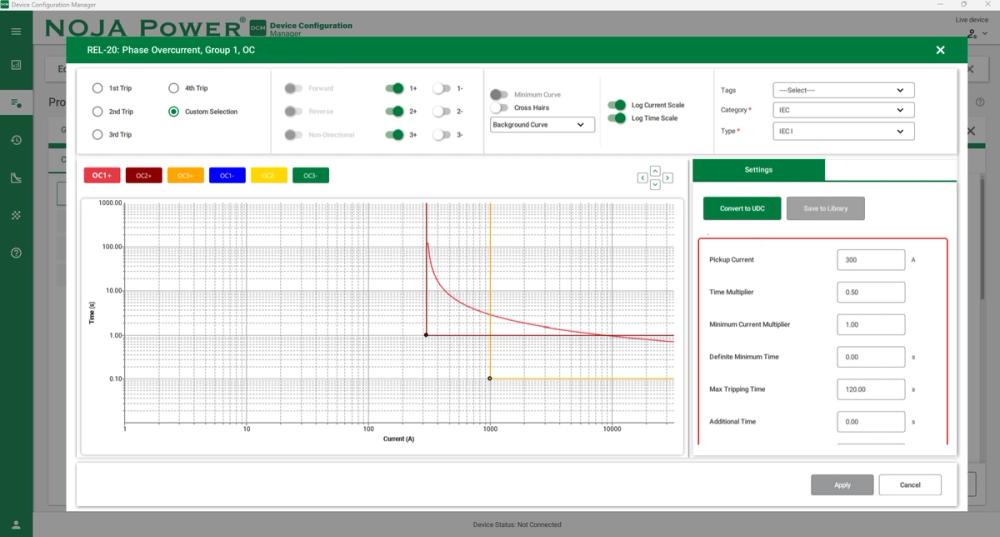The width and height of the screenshot is (1000, 537).
Task: Toggle the Forward direction switch
Action: (x=293, y=88)
